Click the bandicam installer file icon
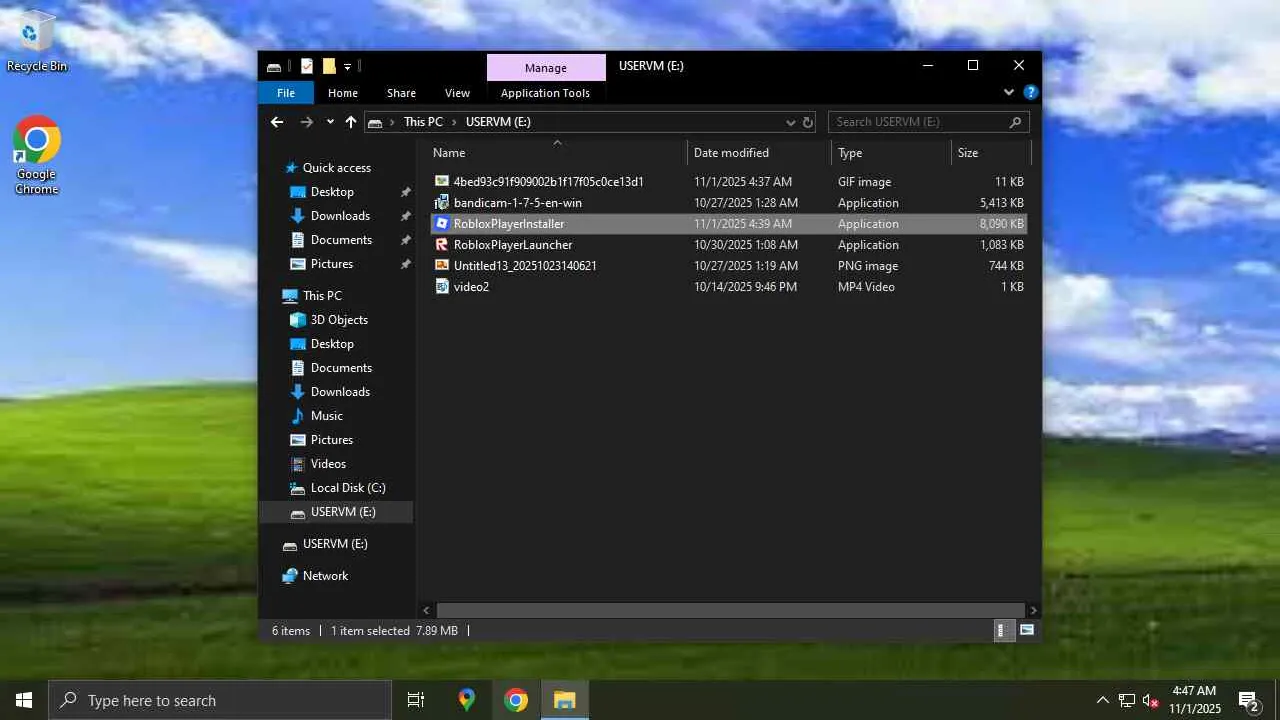Screen dimensions: 1280x720 442,203
